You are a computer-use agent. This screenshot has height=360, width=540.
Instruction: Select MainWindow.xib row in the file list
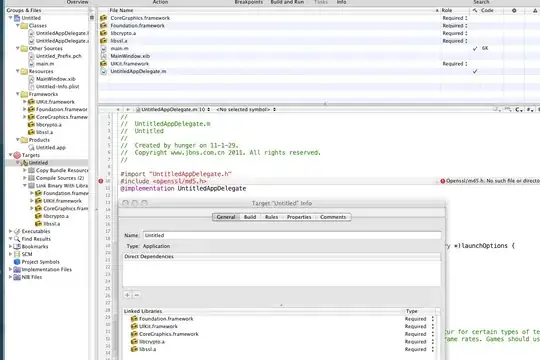click(270, 56)
